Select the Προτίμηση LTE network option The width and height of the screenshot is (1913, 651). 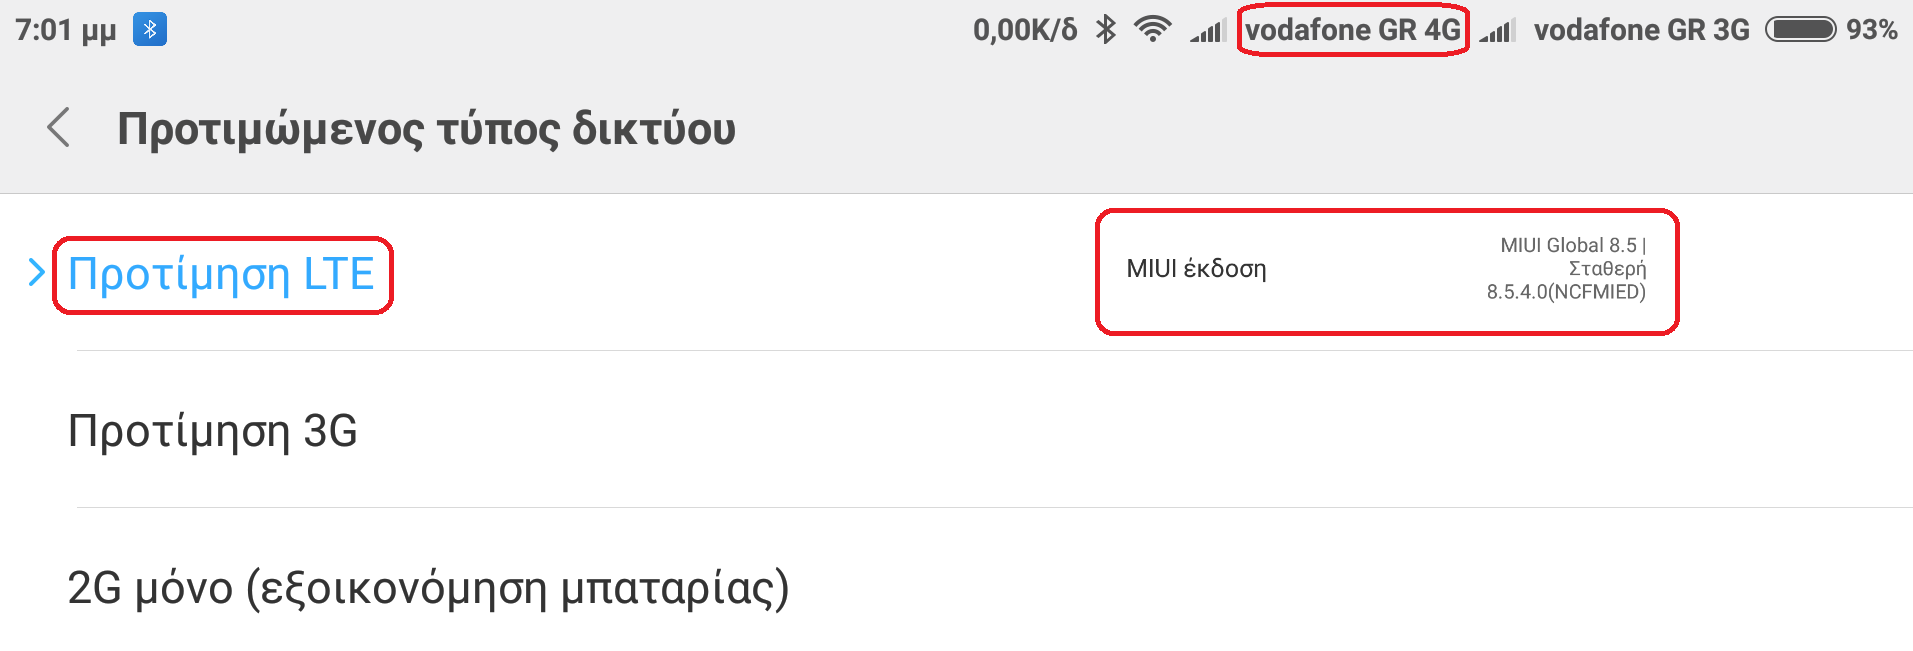coord(221,274)
